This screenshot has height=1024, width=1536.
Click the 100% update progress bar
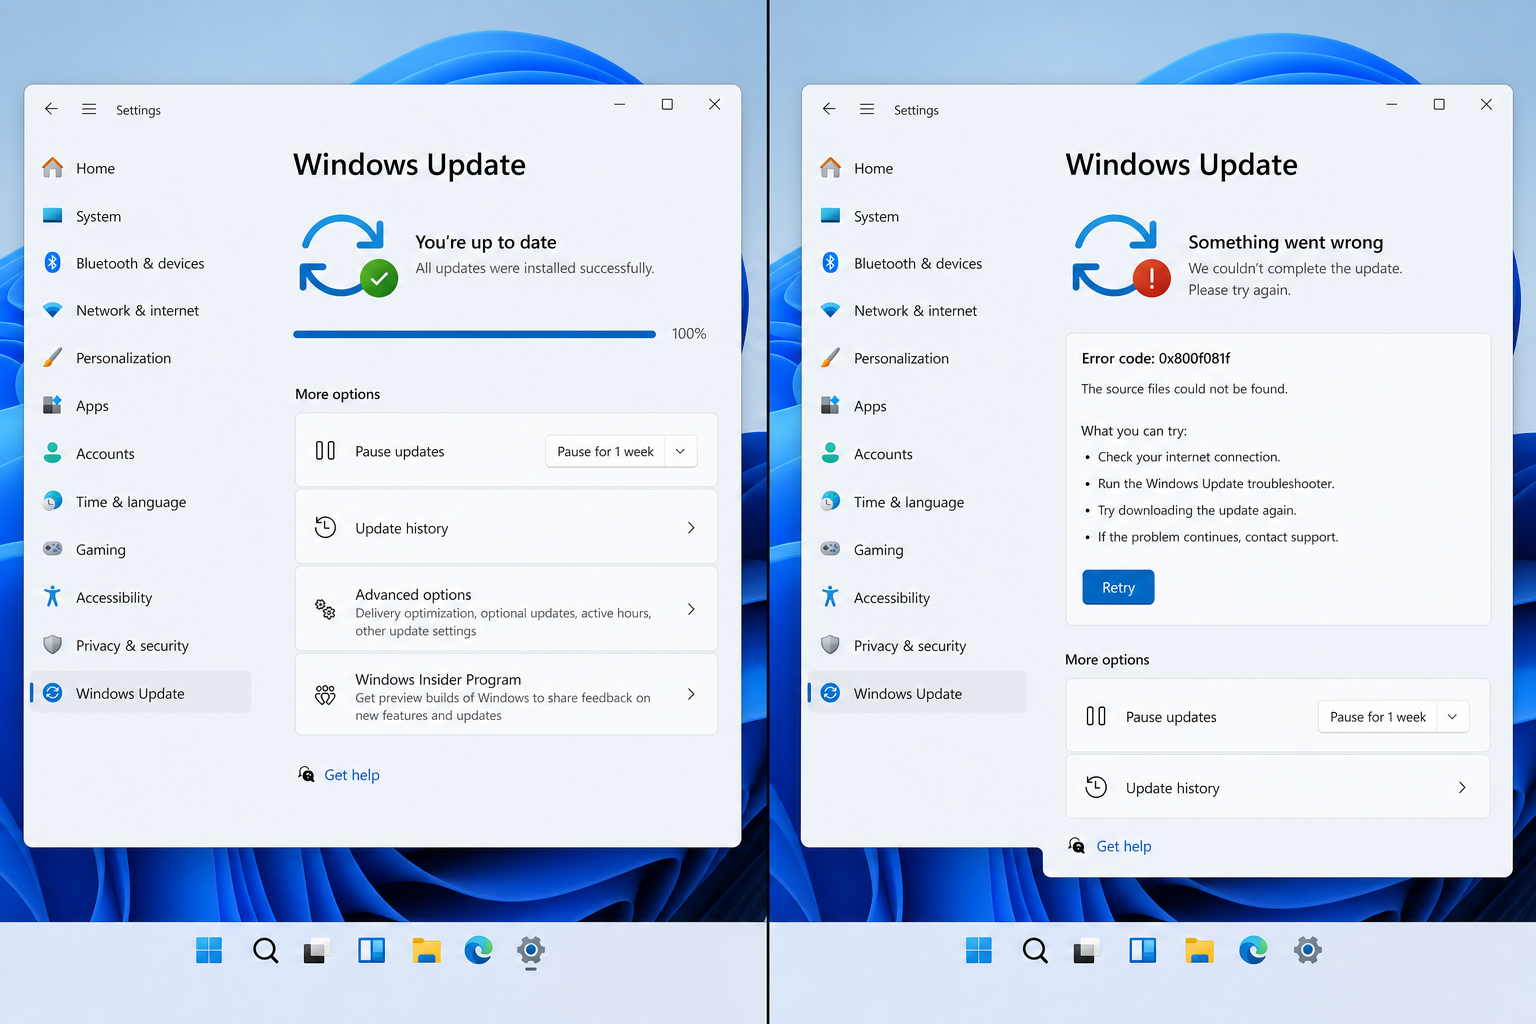(x=474, y=334)
